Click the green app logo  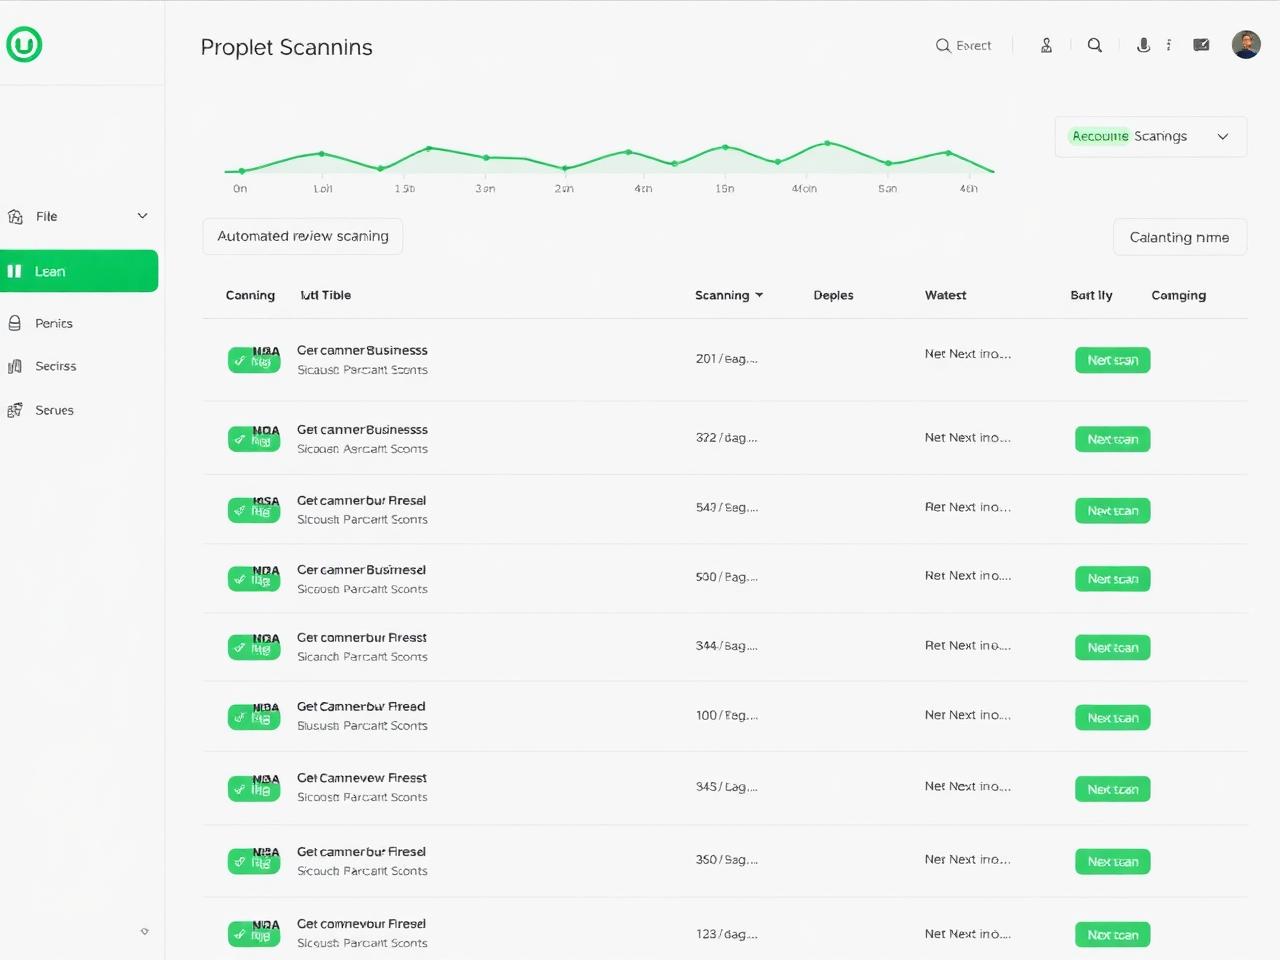point(24,44)
